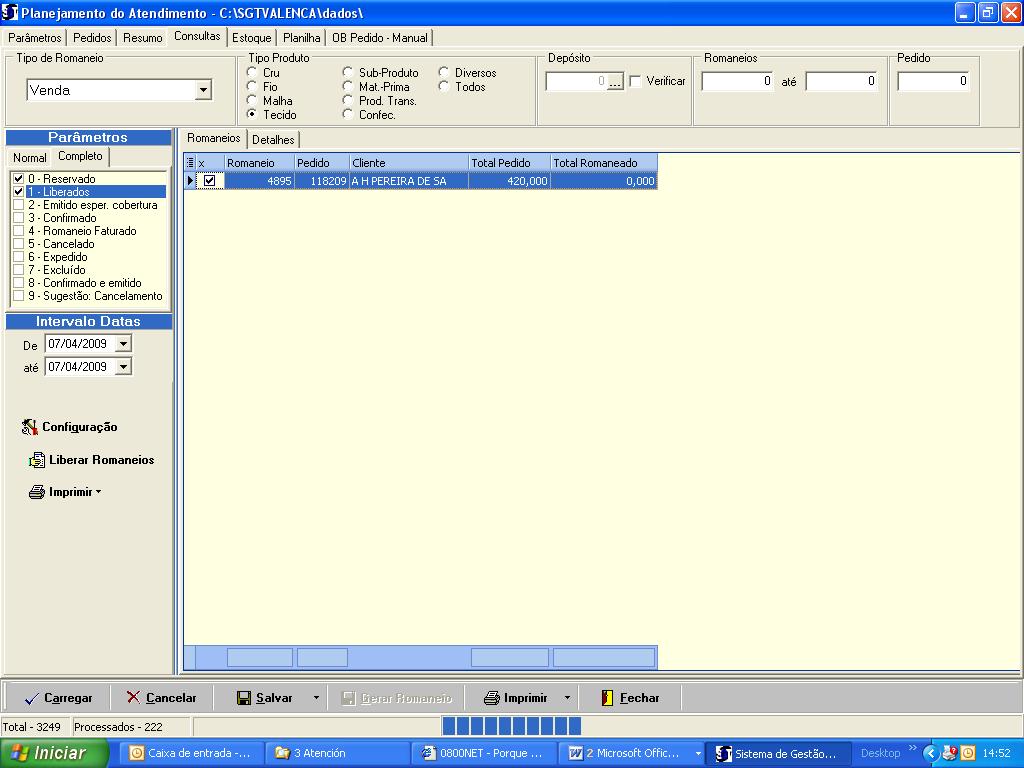Click the bottom toolbar Imprimir printer icon
Viewport: 1024px width, 768px height.
[x=491, y=698]
